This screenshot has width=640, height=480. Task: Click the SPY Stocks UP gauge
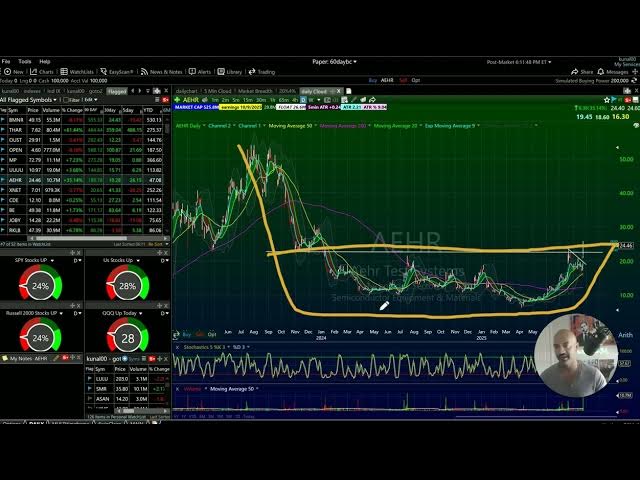[x=40, y=283]
